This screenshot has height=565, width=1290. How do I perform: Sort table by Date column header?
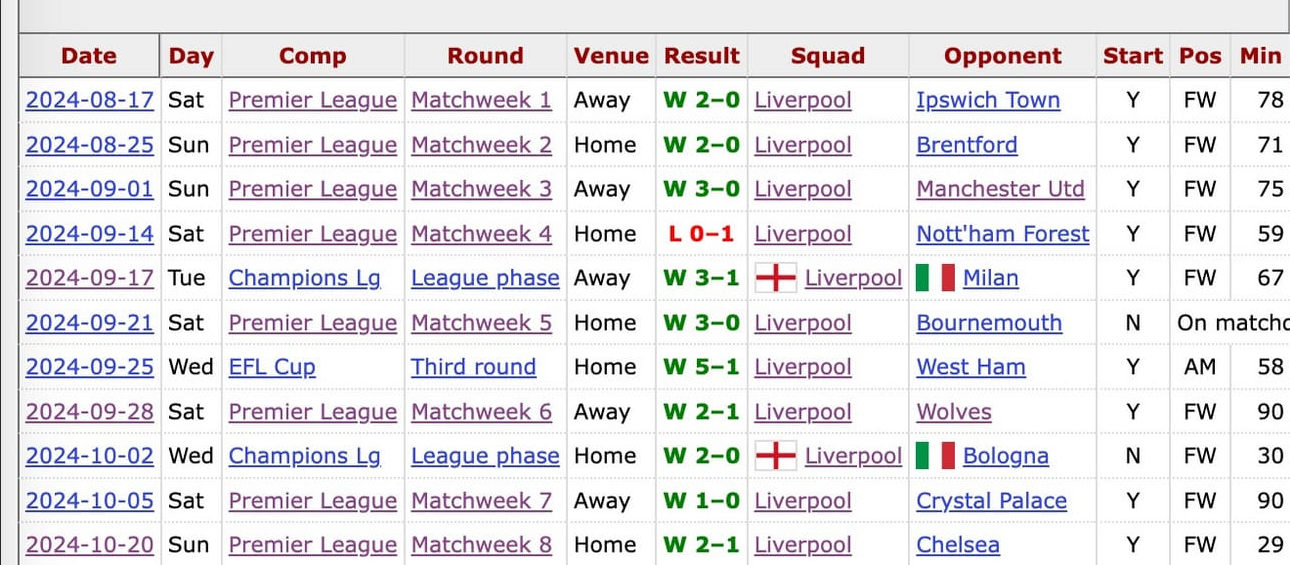(89, 56)
